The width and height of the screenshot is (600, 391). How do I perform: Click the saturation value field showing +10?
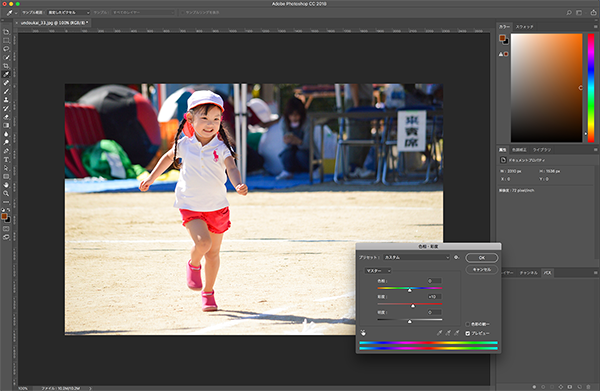(434, 297)
